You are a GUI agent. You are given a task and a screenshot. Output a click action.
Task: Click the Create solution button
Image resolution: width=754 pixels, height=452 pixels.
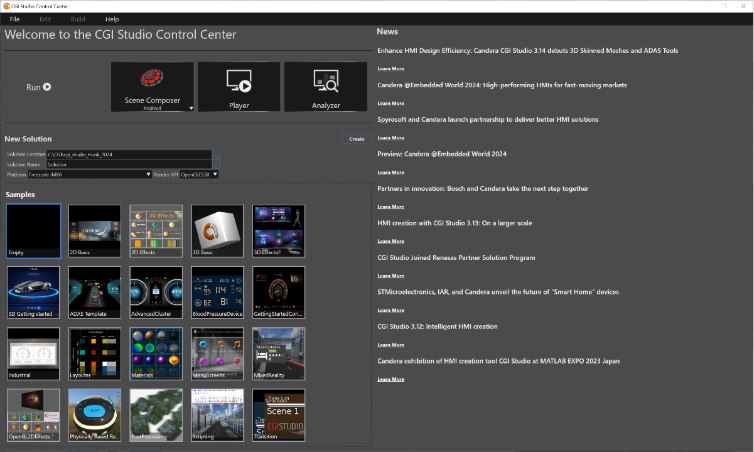[357, 138]
